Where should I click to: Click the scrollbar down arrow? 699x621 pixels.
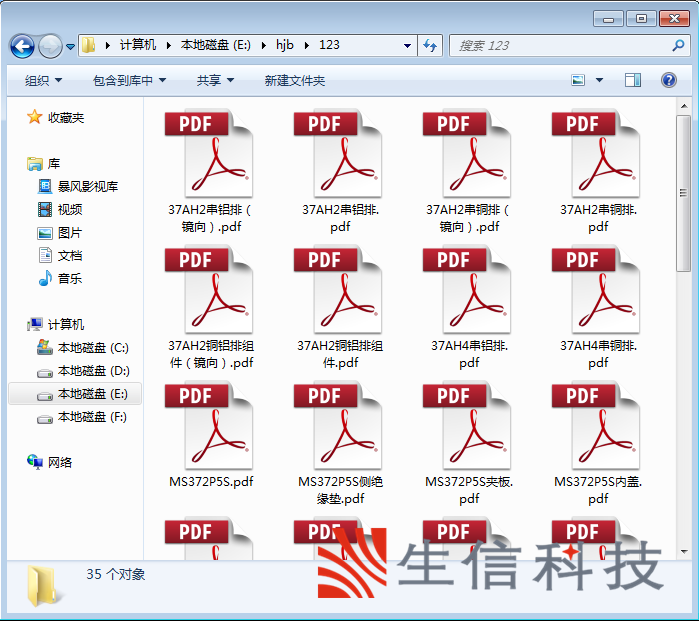[683, 552]
